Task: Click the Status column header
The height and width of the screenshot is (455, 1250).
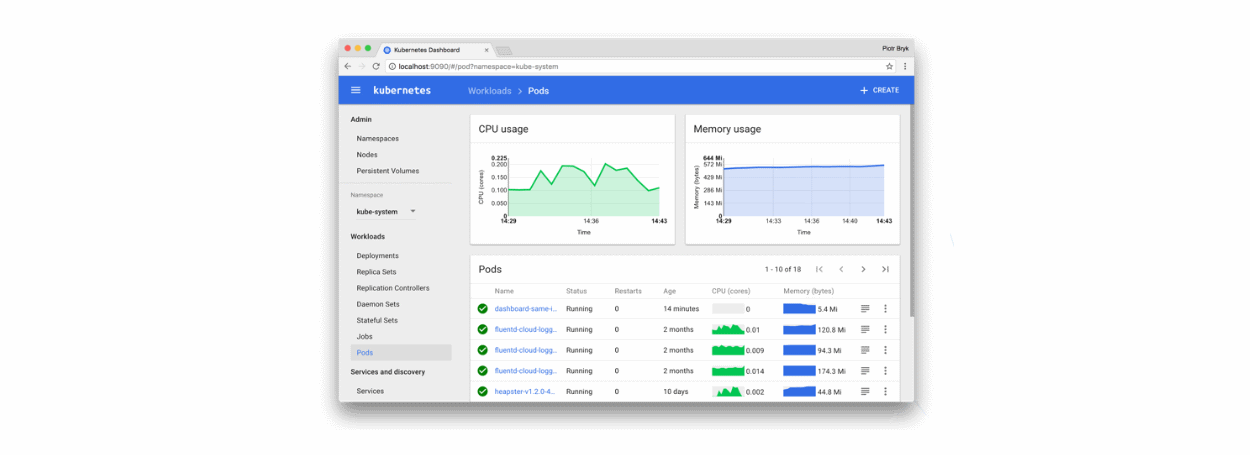Action: 577,291
